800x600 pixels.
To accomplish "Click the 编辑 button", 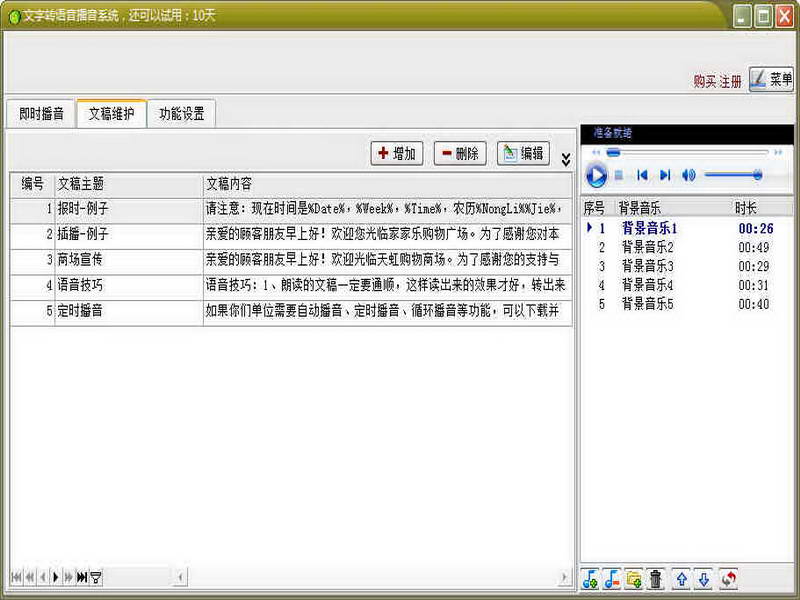I will 523,153.
